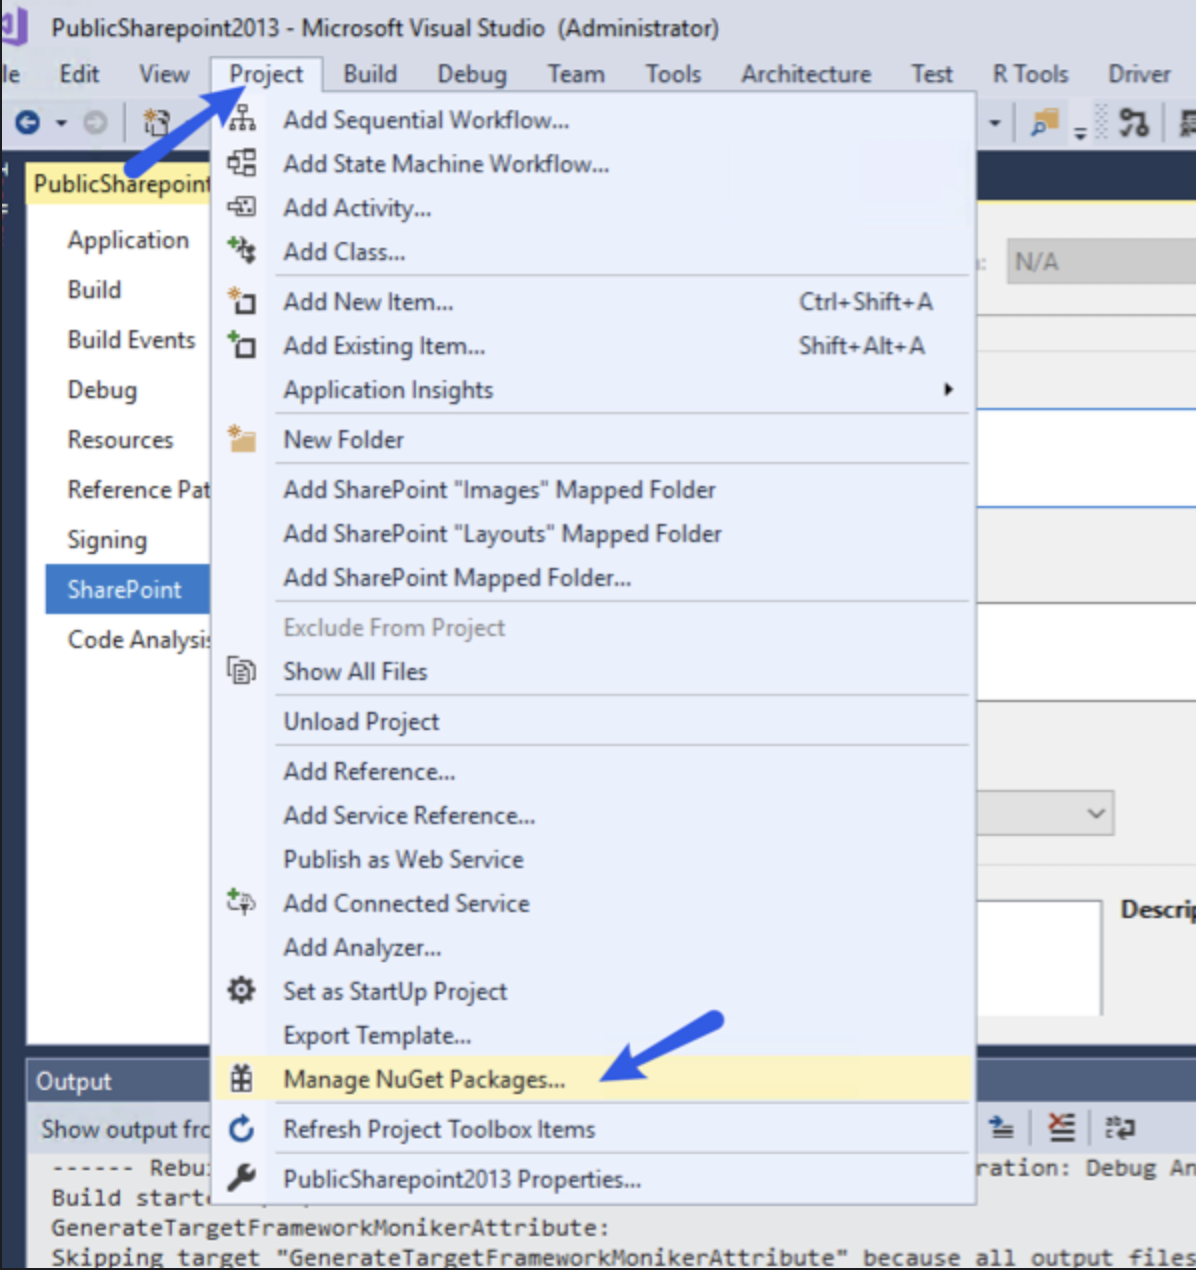Click the Manage NuGet Packages icon
Viewport: 1196px width, 1270px height.
click(x=241, y=1078)
